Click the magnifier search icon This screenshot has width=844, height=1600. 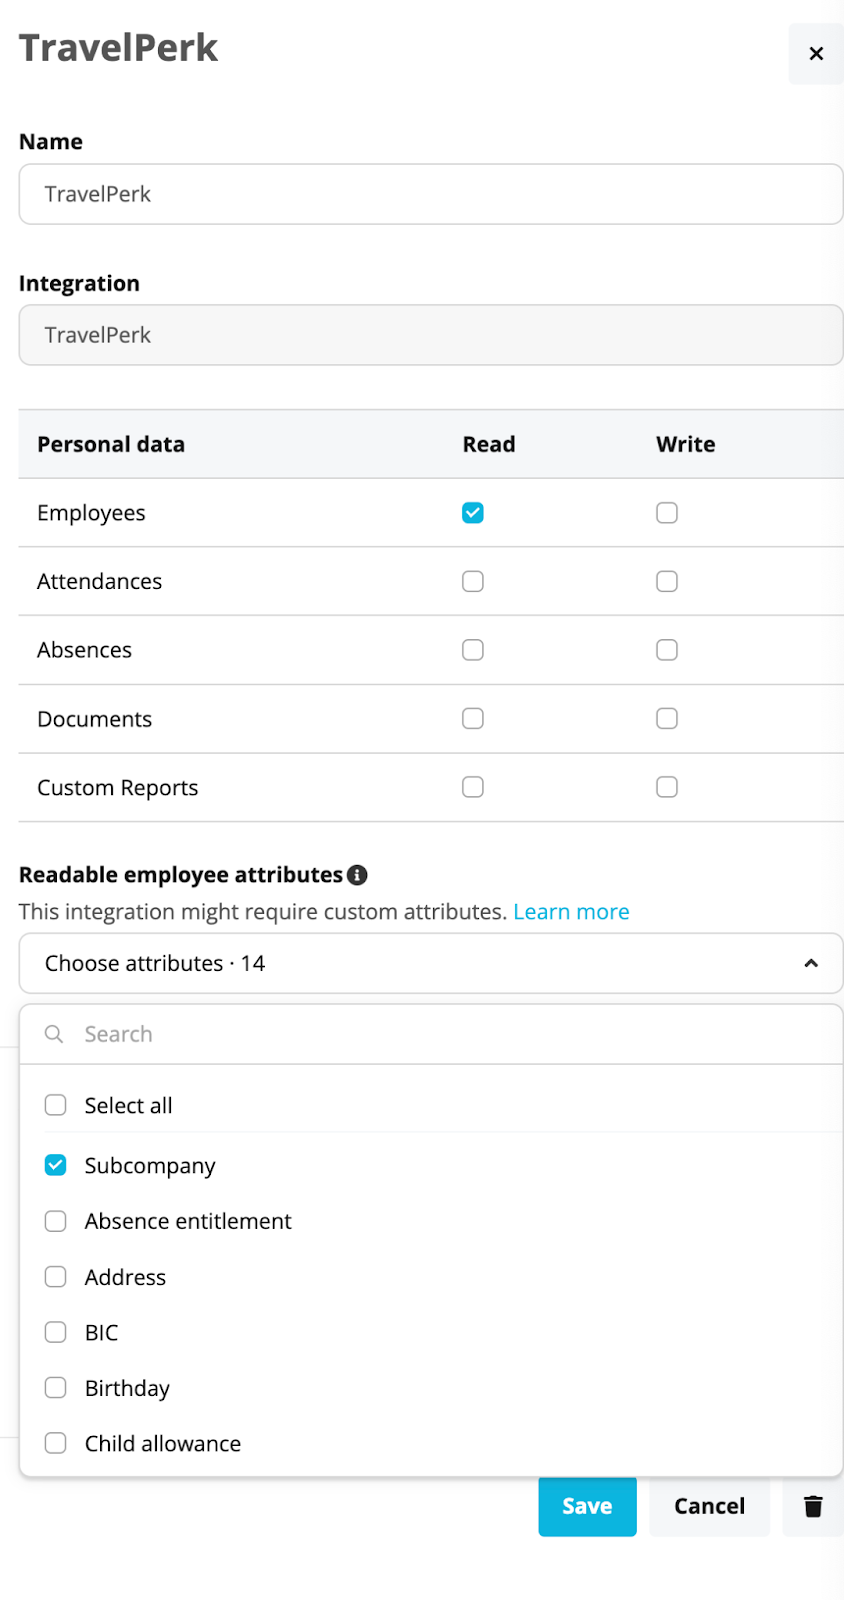tap(54, 1034)
